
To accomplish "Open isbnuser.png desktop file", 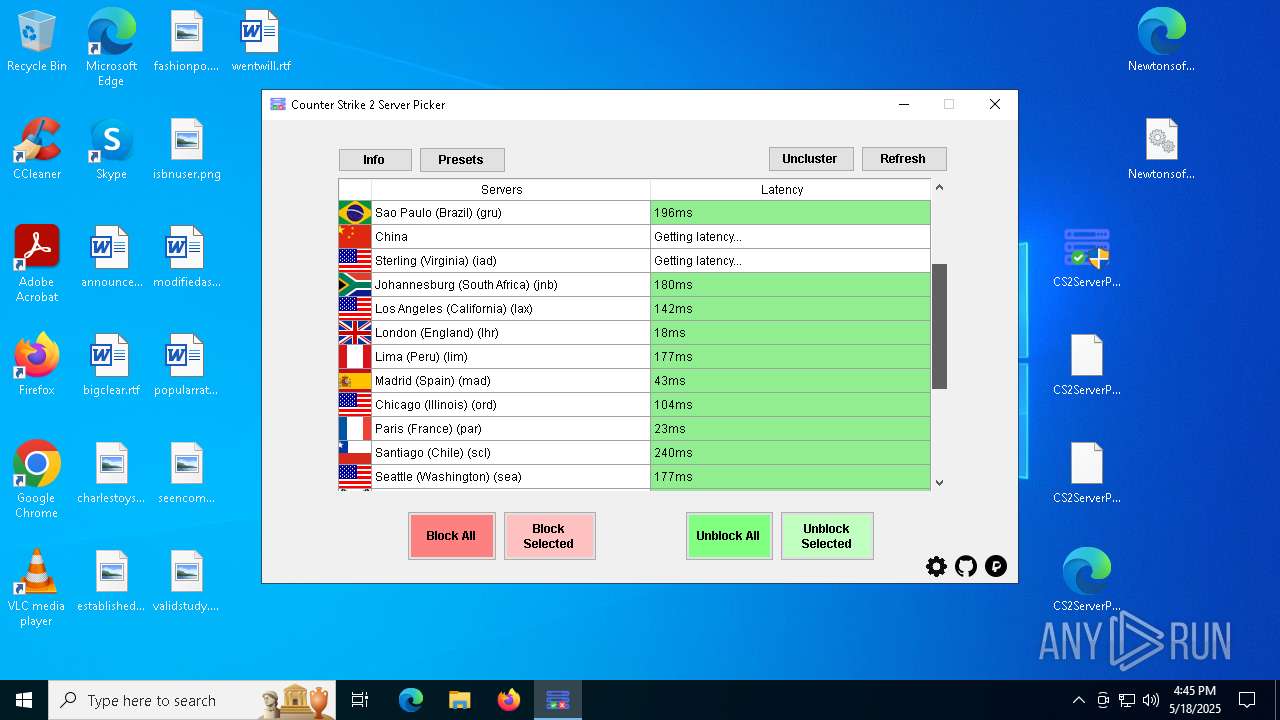I will click(187, 150).
